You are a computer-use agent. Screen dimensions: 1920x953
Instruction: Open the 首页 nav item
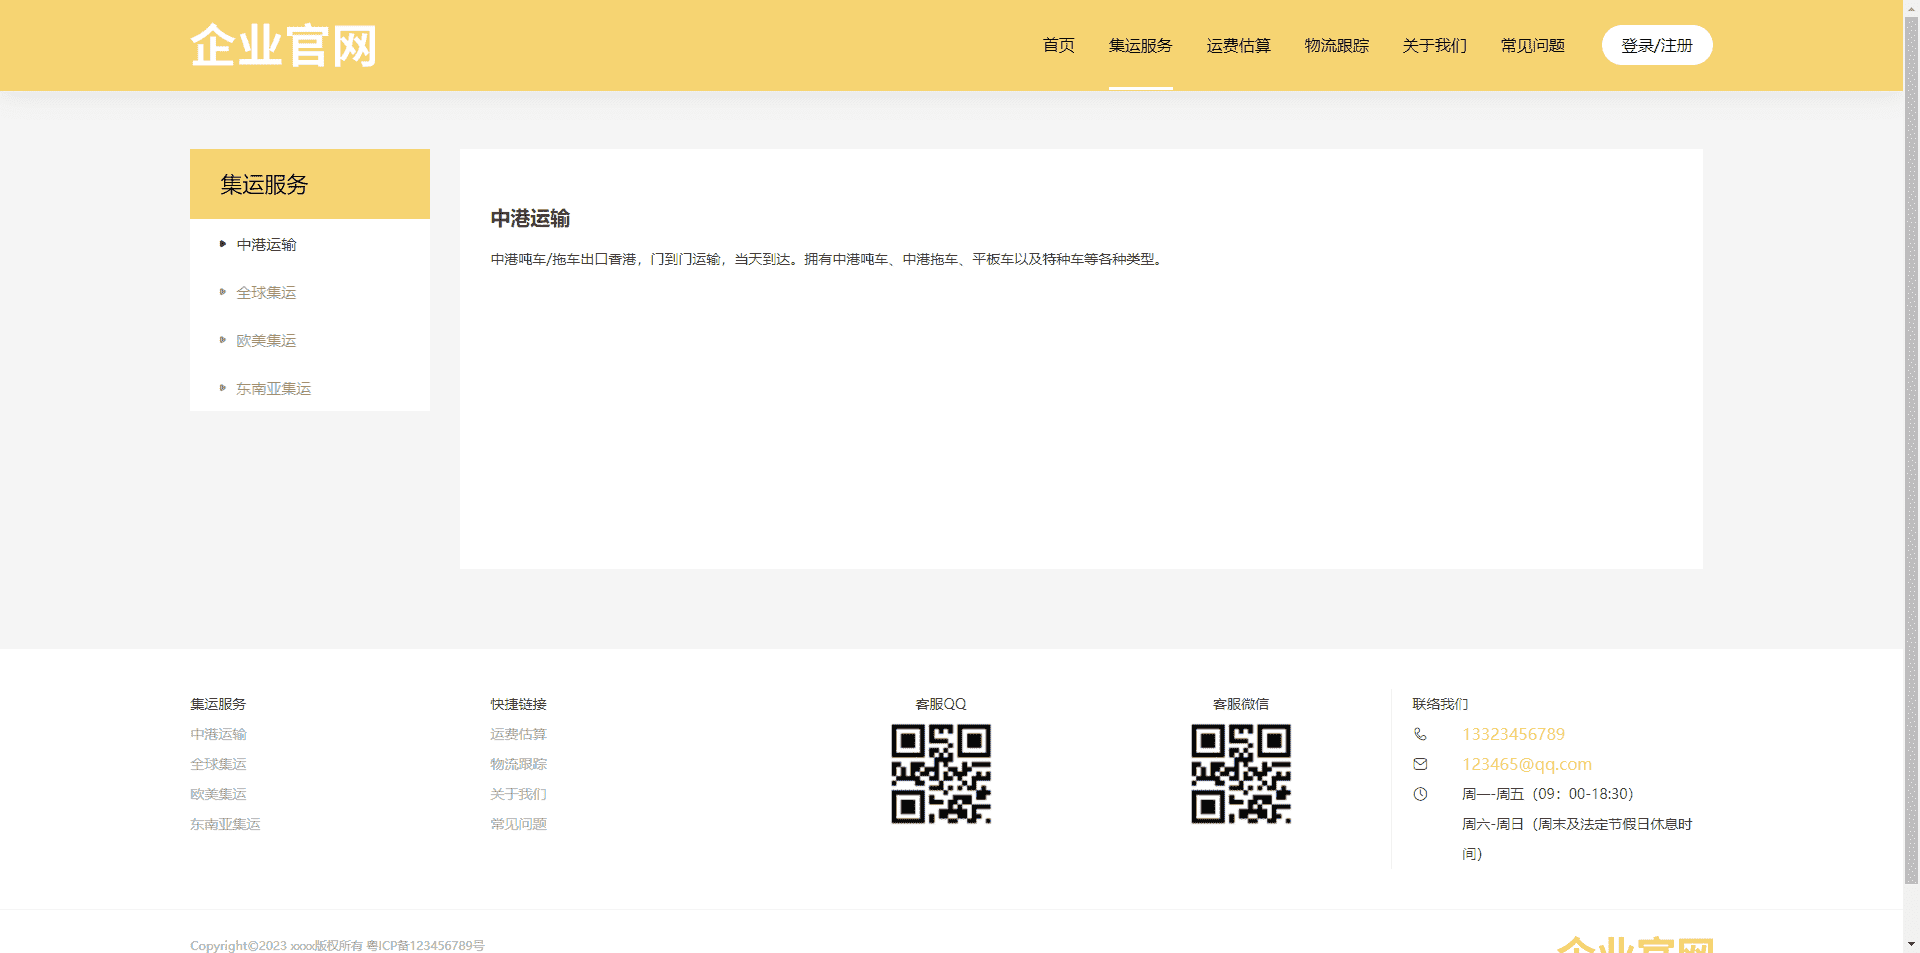(1058, 45)
